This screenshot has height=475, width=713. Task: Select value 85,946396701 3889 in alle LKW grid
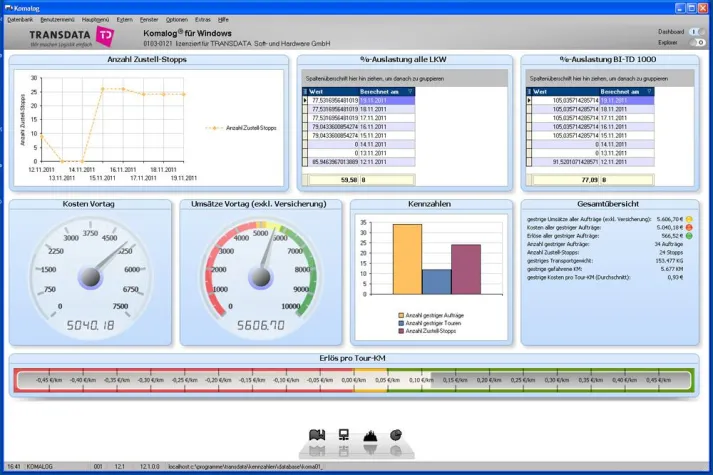point(334,162)
